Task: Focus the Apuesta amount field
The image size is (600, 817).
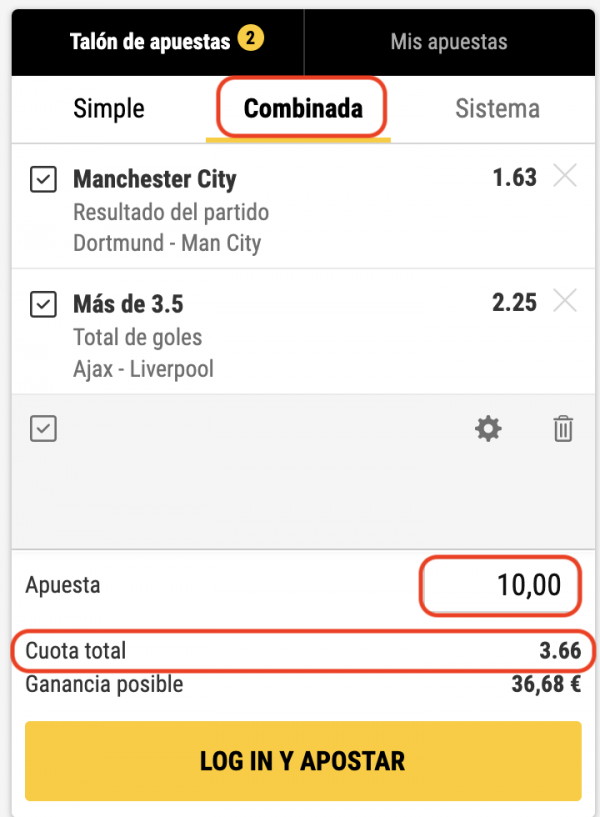Action: click(x=501, y=585)
